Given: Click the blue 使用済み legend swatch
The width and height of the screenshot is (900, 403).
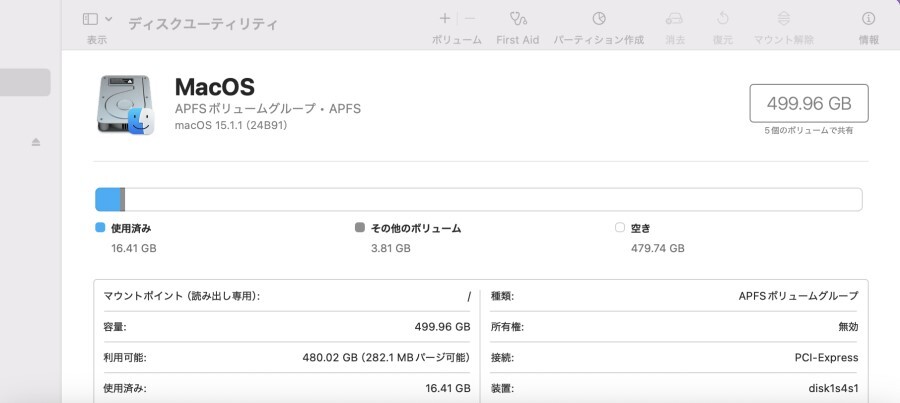Looking at the screenshot, I should 100,227.
